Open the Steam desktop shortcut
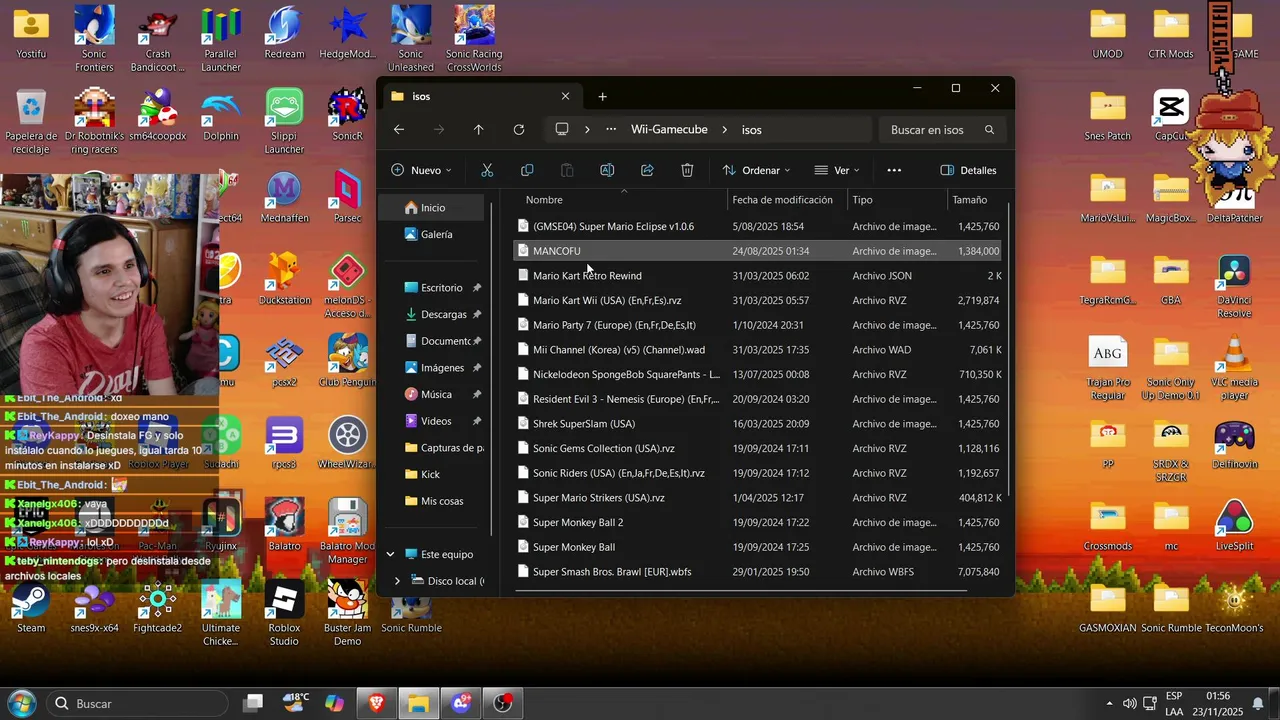The image size is (1280, 720). (x=31, y=608)
